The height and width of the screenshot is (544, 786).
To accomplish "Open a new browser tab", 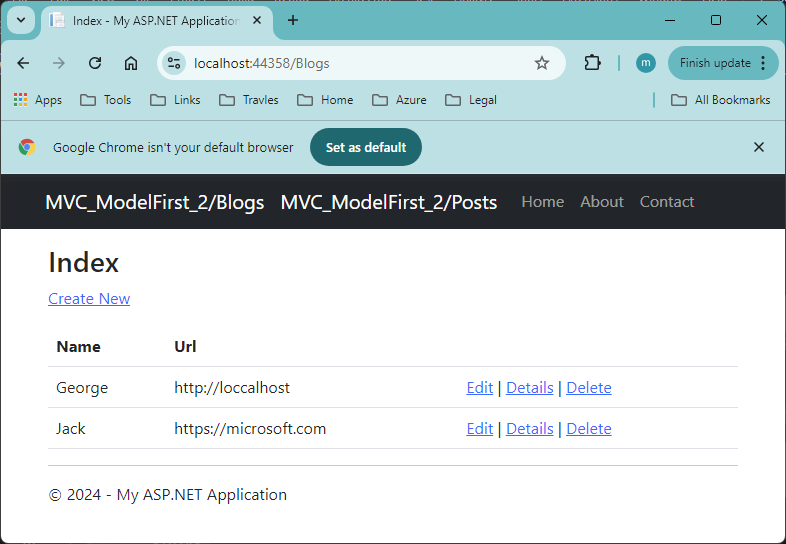I will pos(293,20).
